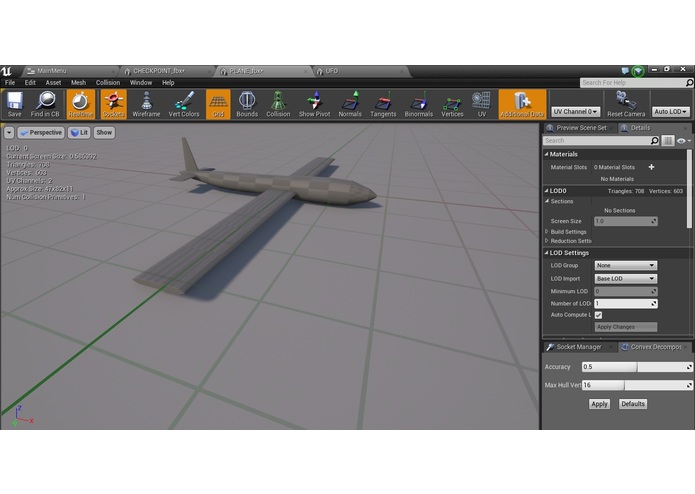Click the Details search magnifier icon

(655, 141)
